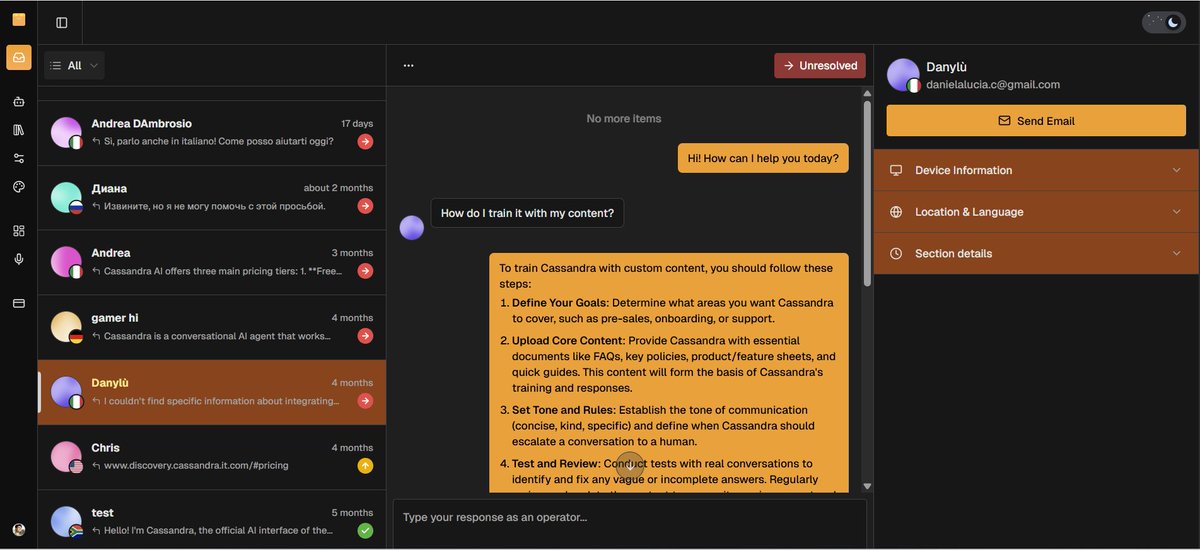Click the clock icon of Section details
1200x550 pixels.
point(896,254)
